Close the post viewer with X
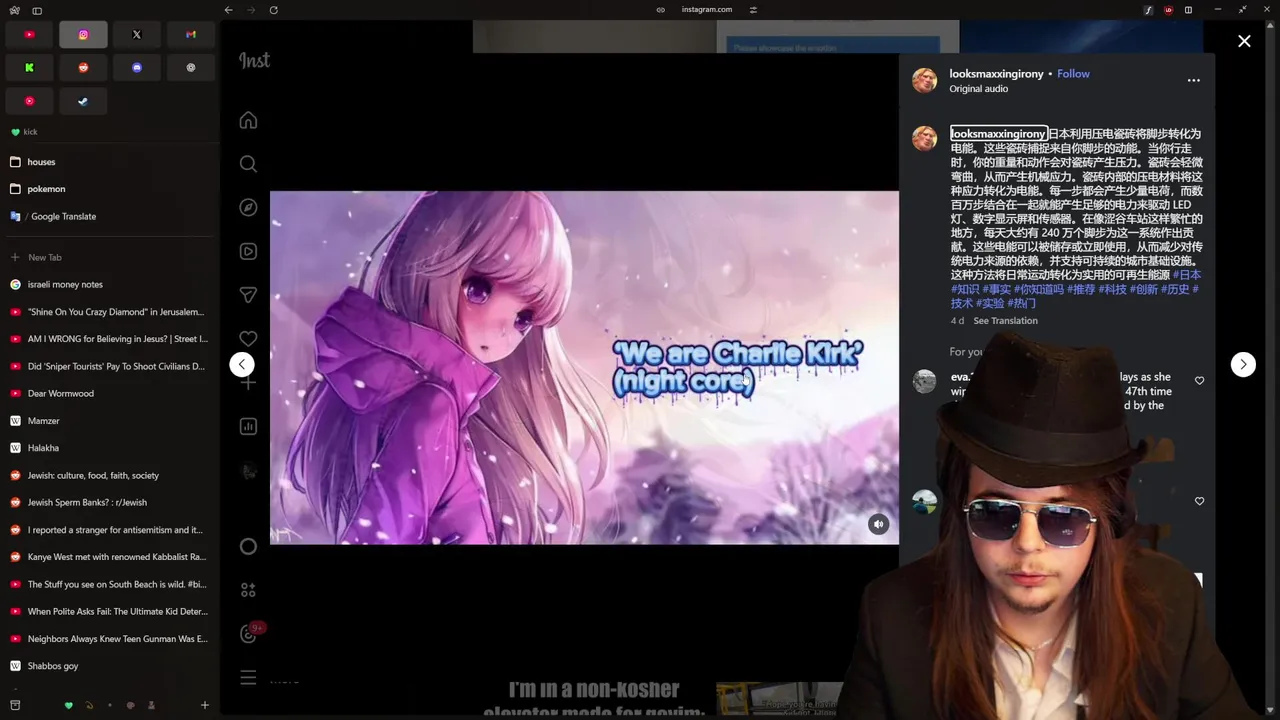 (x=1244, y=41)
